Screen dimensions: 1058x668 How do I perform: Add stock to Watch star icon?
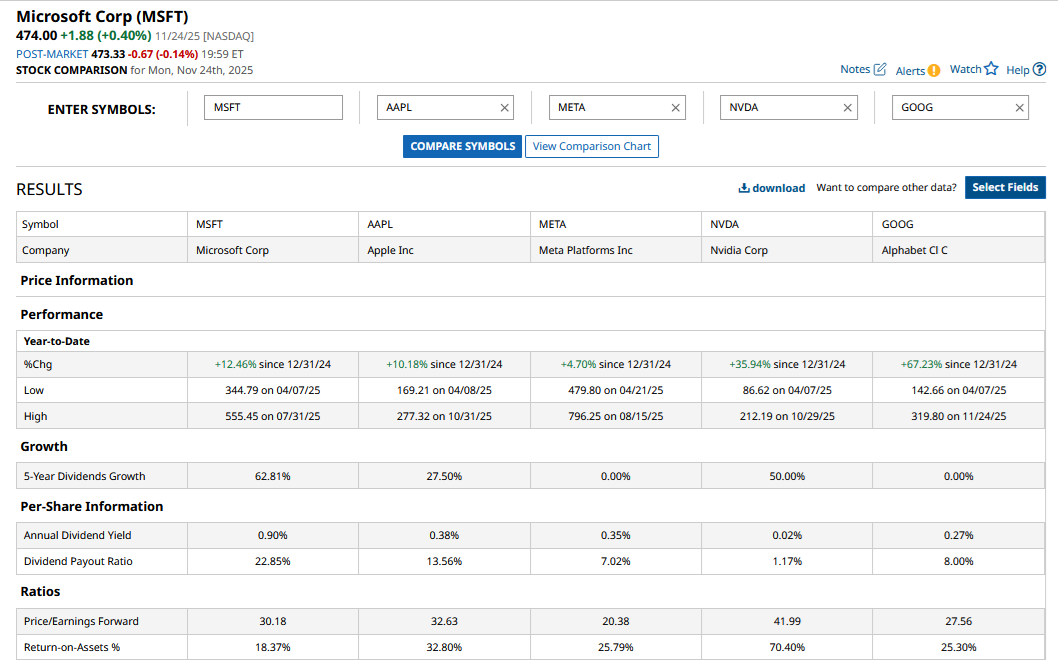point(991,69)
